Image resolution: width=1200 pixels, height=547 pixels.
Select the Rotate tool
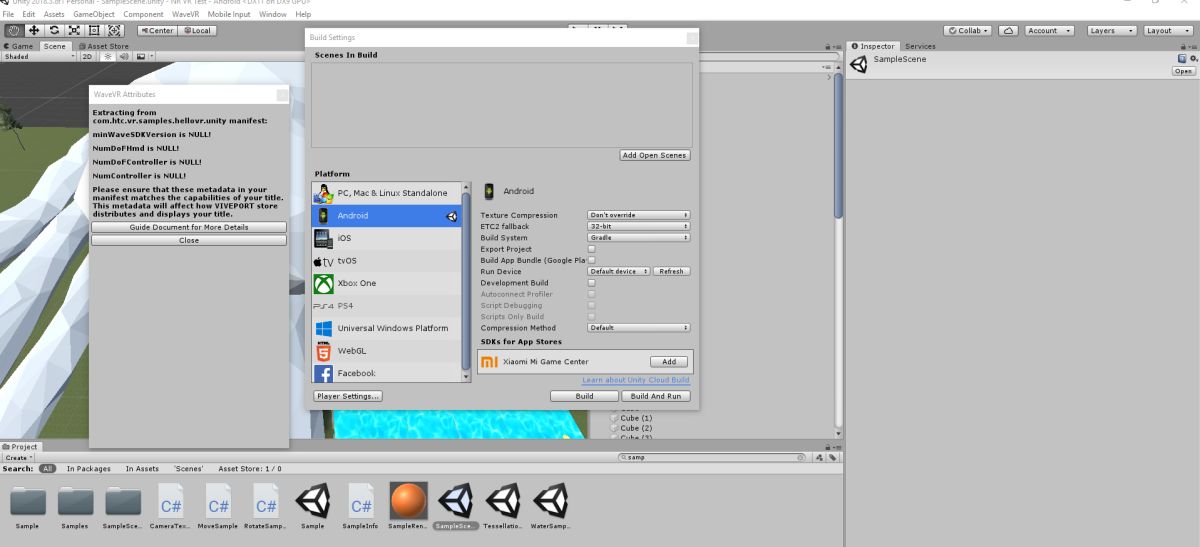click(x=54, y=30)
